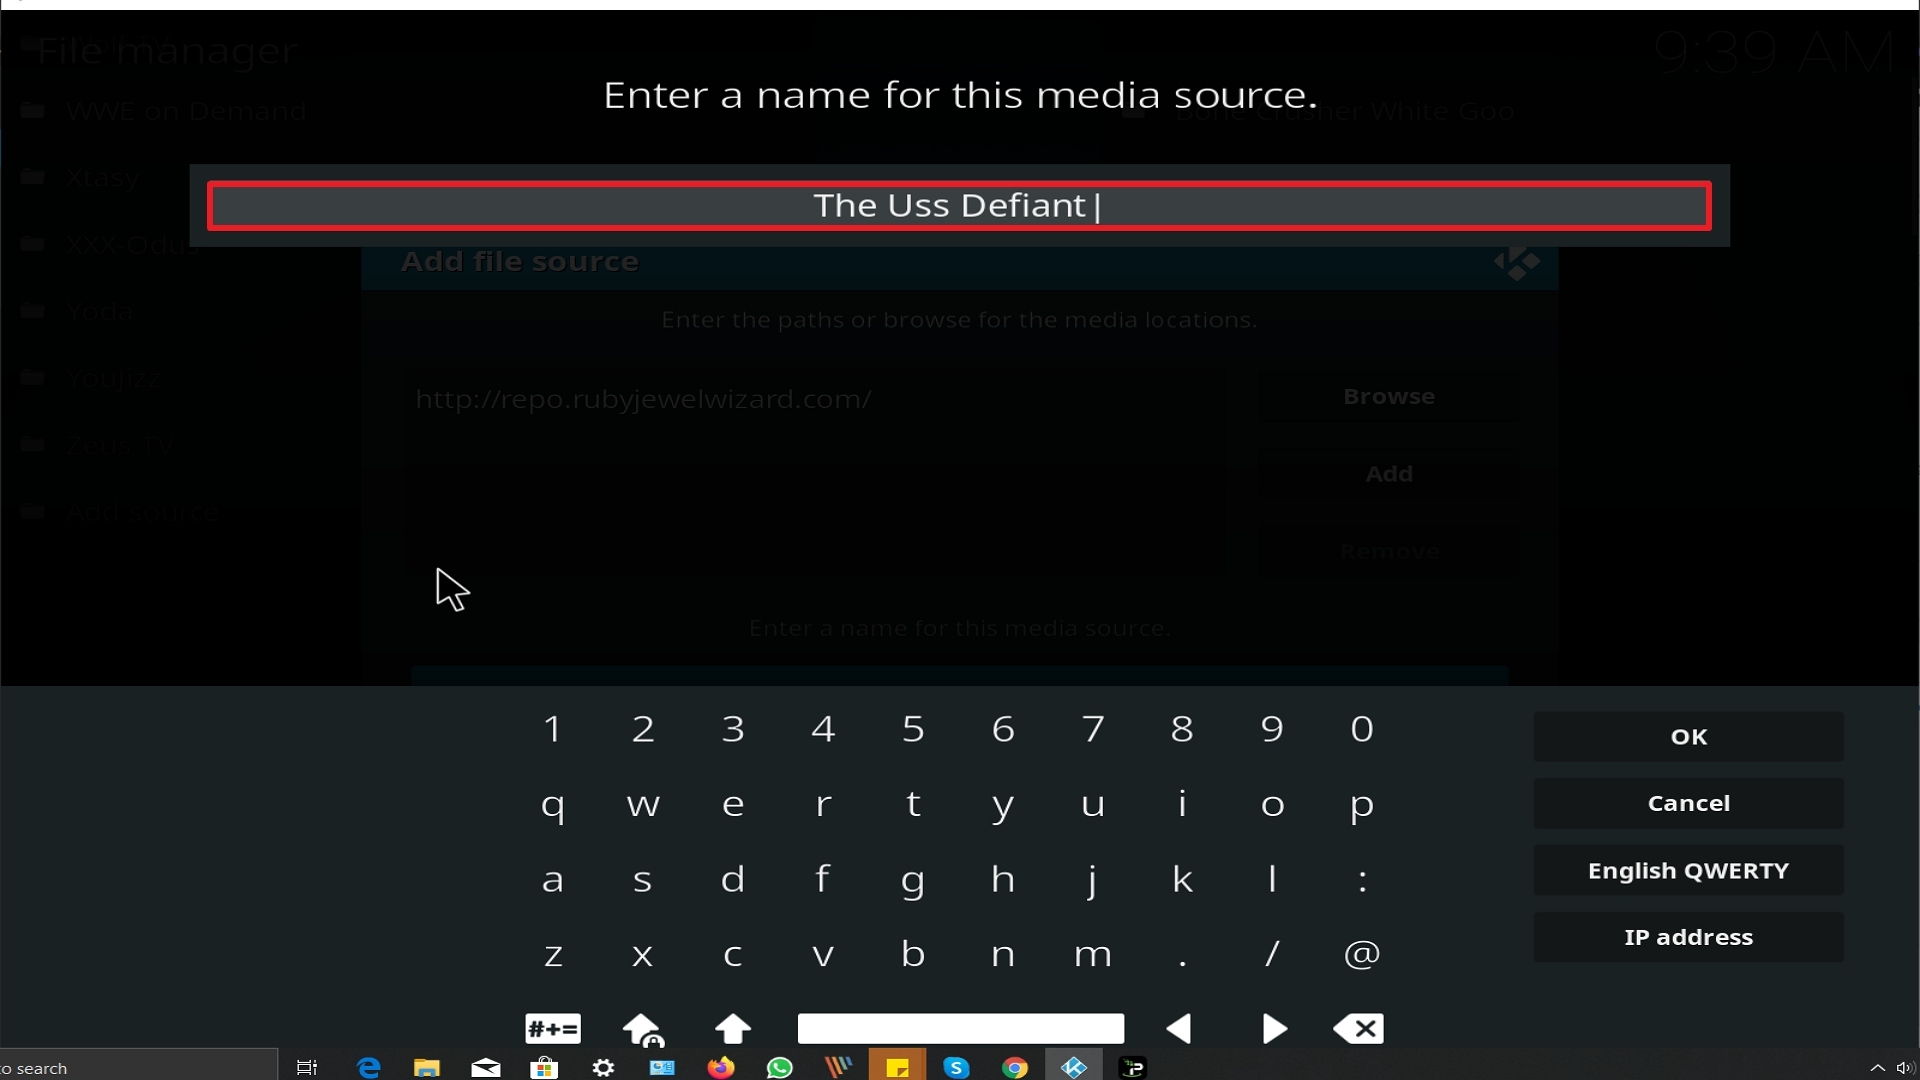The width and height of the screenshot is (1920, 1080).
Task: Open Firefox from taskbar
Action: [721, 1068]
